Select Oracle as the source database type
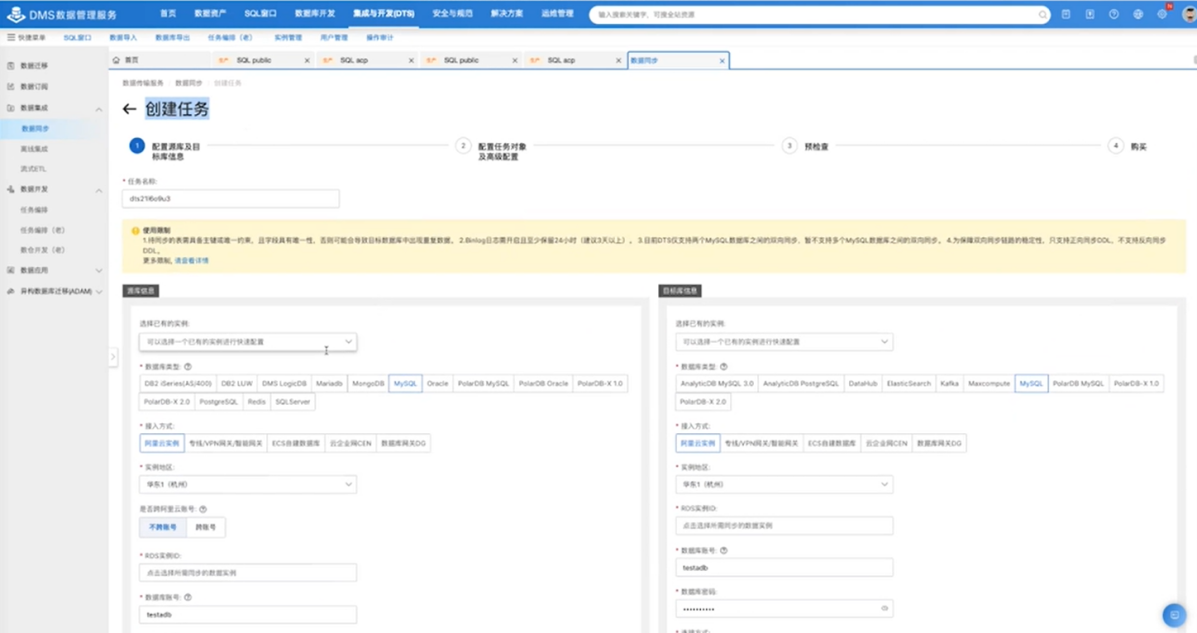The height and width of the screenshot is (633, 1197). tap(437, 383)
